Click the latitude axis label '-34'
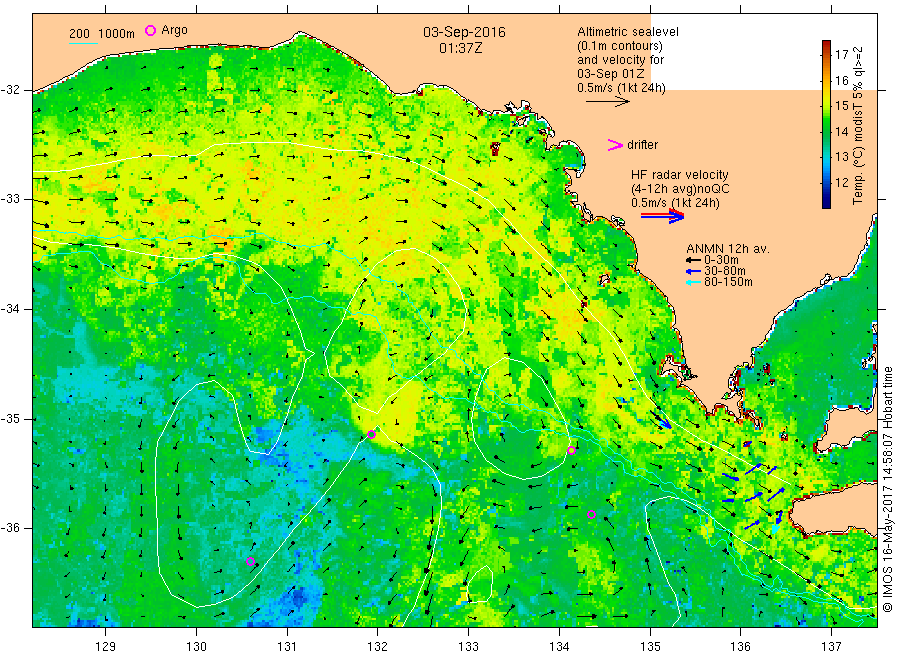900x660 pixels. [10, 309]
